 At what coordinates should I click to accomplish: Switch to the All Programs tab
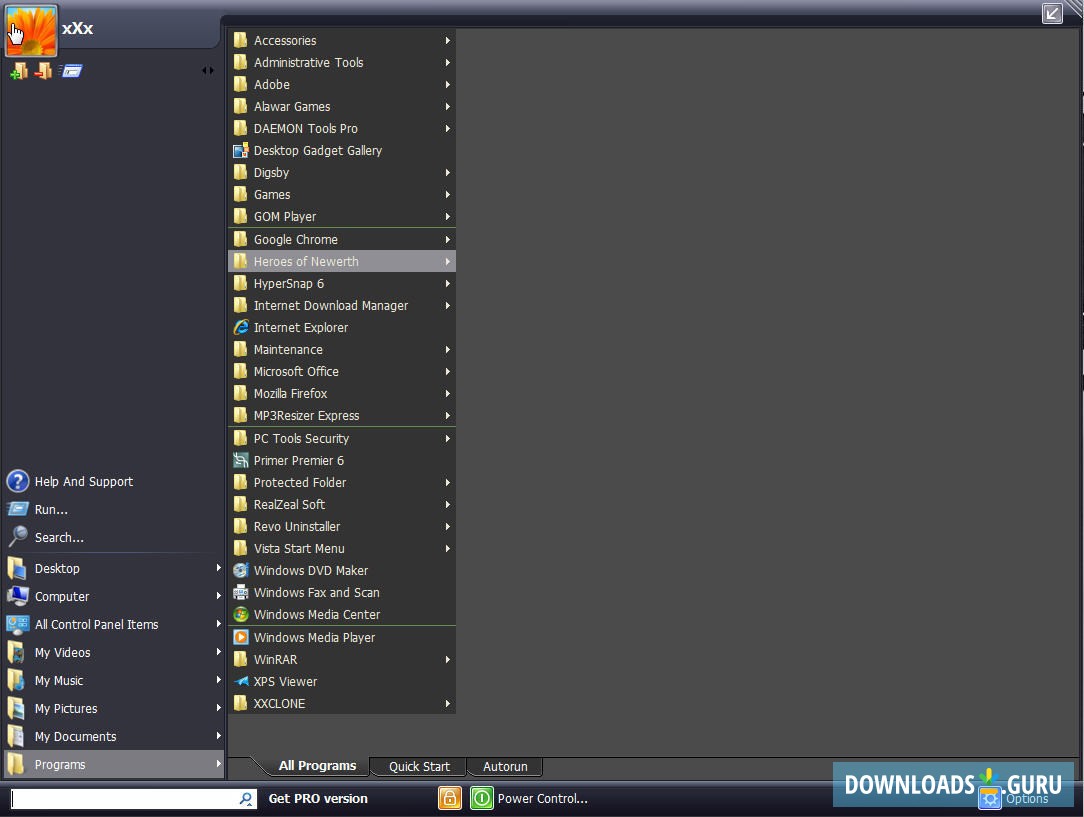pyautogui.click(x=317, y=766)
